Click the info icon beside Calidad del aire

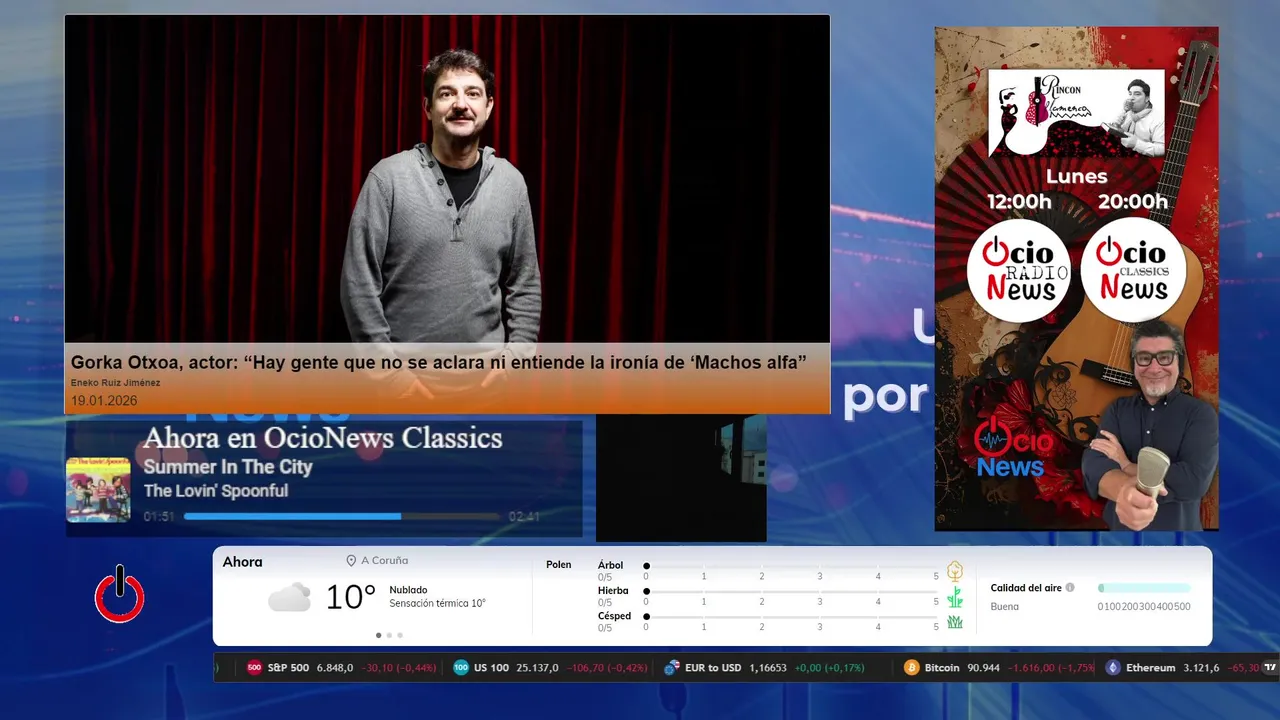coord(1070,588)
